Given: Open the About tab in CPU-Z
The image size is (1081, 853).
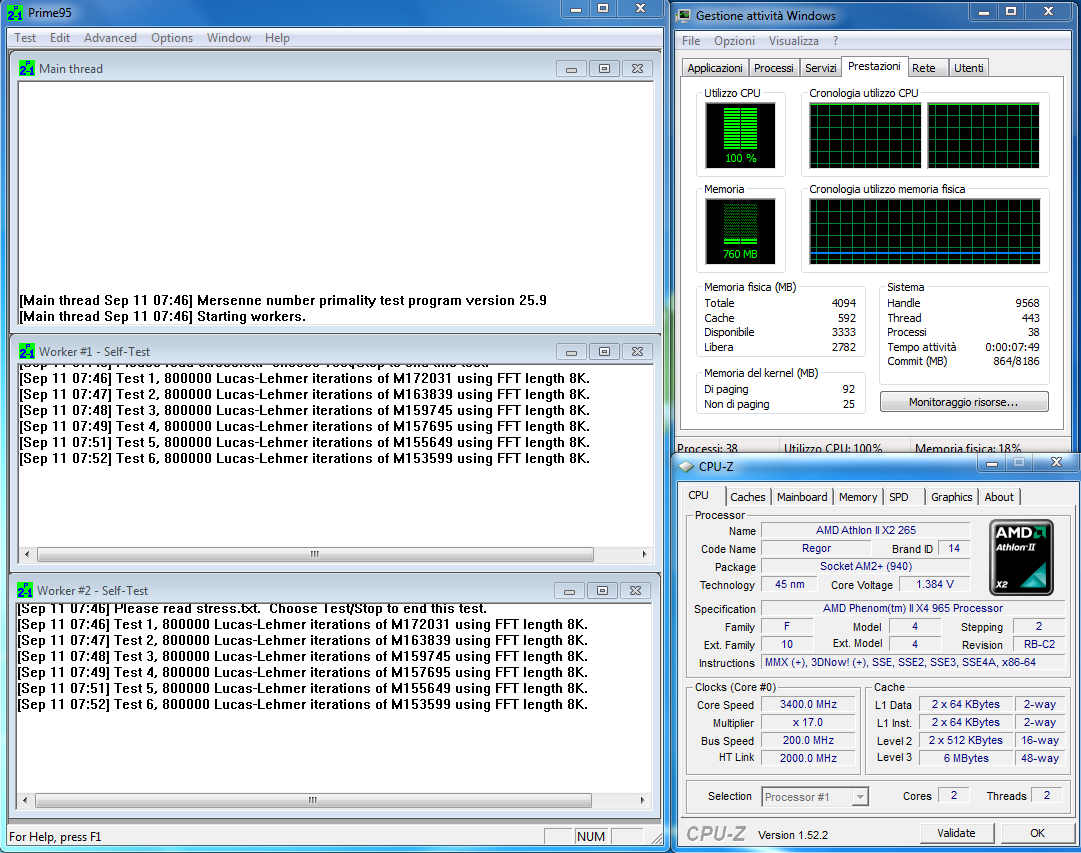Looking at the screenshot, I should pyautogui.click(x=999, y=497).
